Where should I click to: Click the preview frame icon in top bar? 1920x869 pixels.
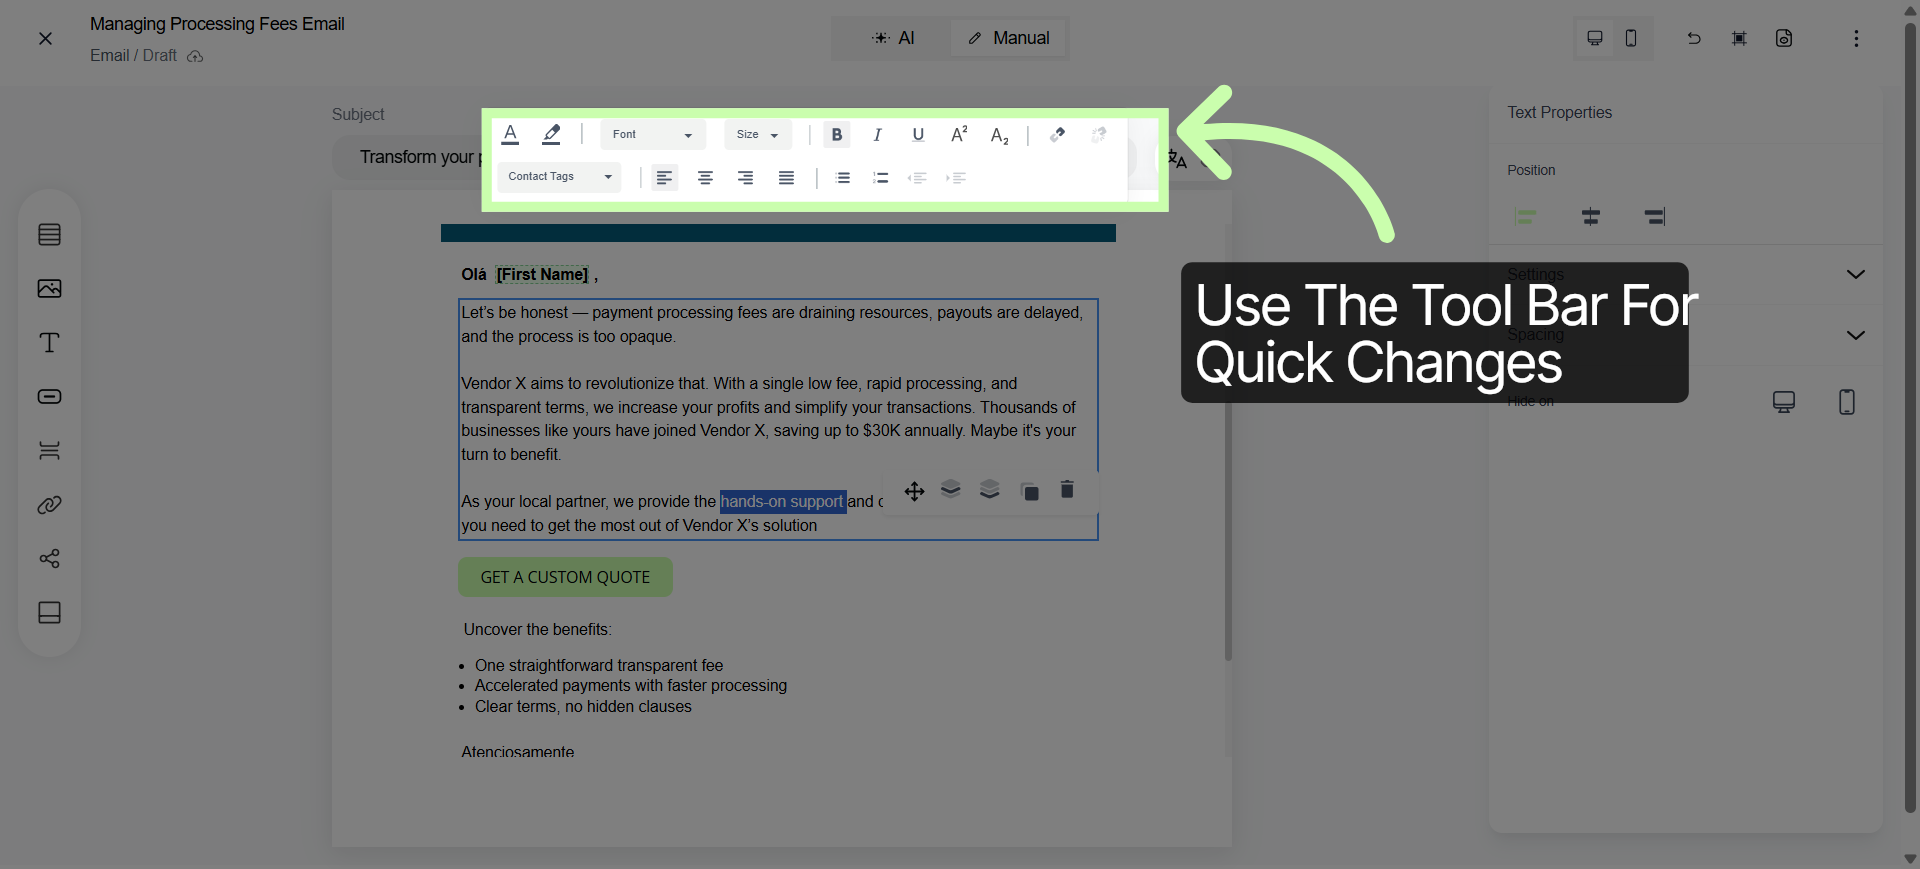(x=1739, y=38)
